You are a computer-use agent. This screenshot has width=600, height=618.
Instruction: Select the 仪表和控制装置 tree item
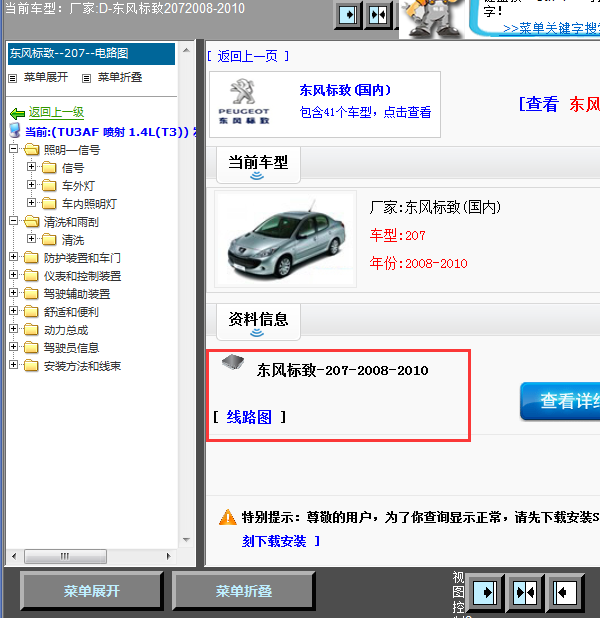point(82,276)
